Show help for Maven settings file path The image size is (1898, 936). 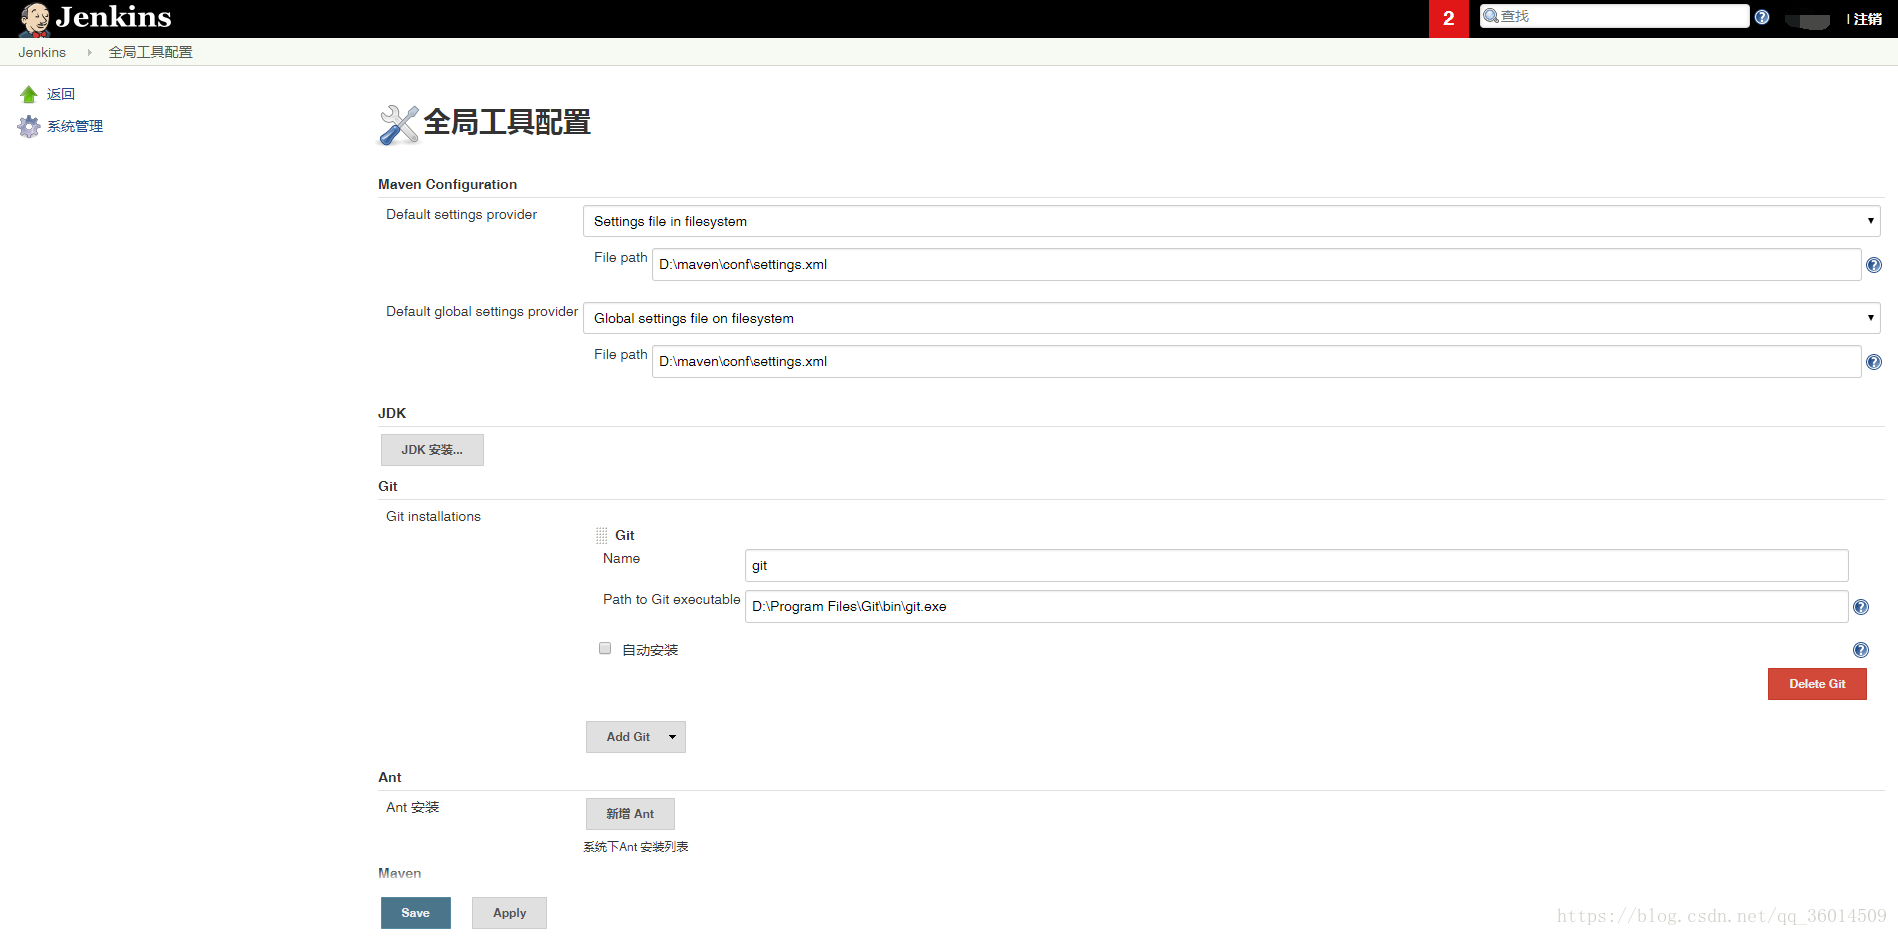(x=1874, y=265)
